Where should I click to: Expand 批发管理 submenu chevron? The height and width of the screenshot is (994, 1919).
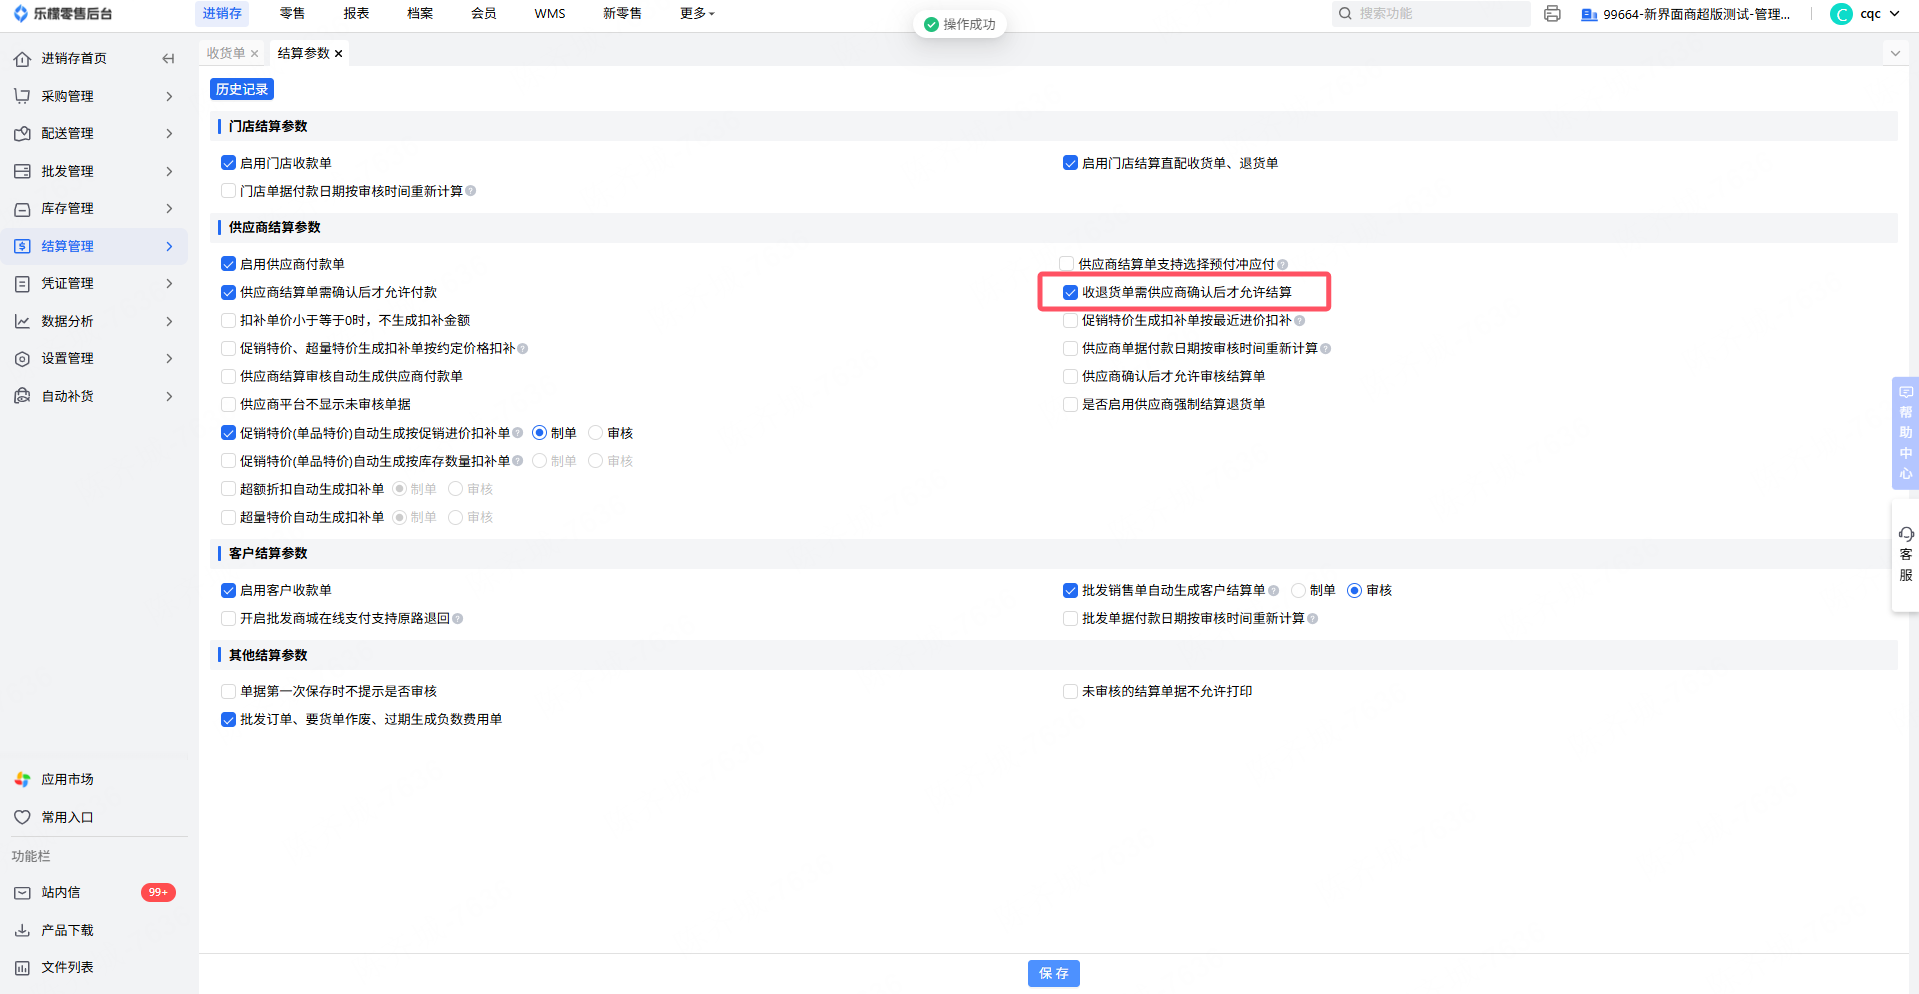click(169, 171)
